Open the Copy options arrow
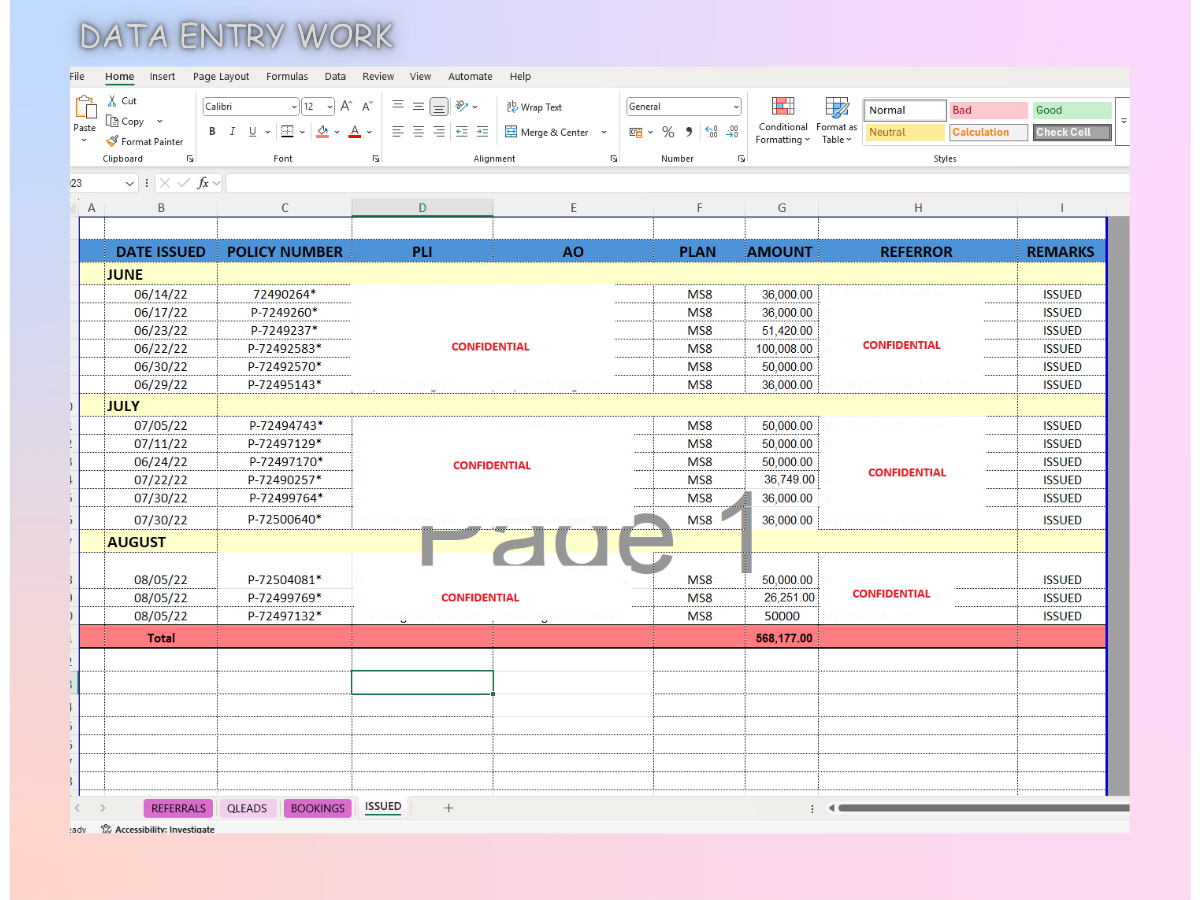The image size is (1200, 900). pos(160,121)
